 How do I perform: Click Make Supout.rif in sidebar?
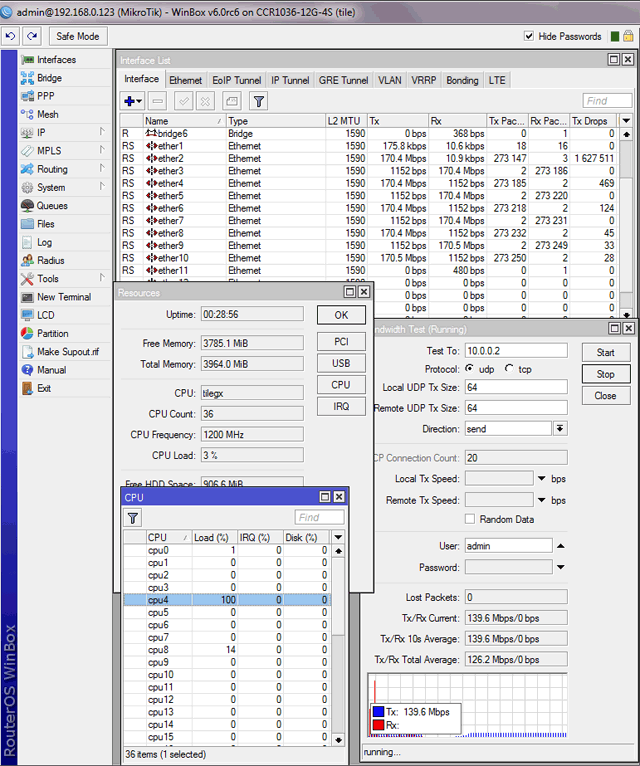pos(67,352)
